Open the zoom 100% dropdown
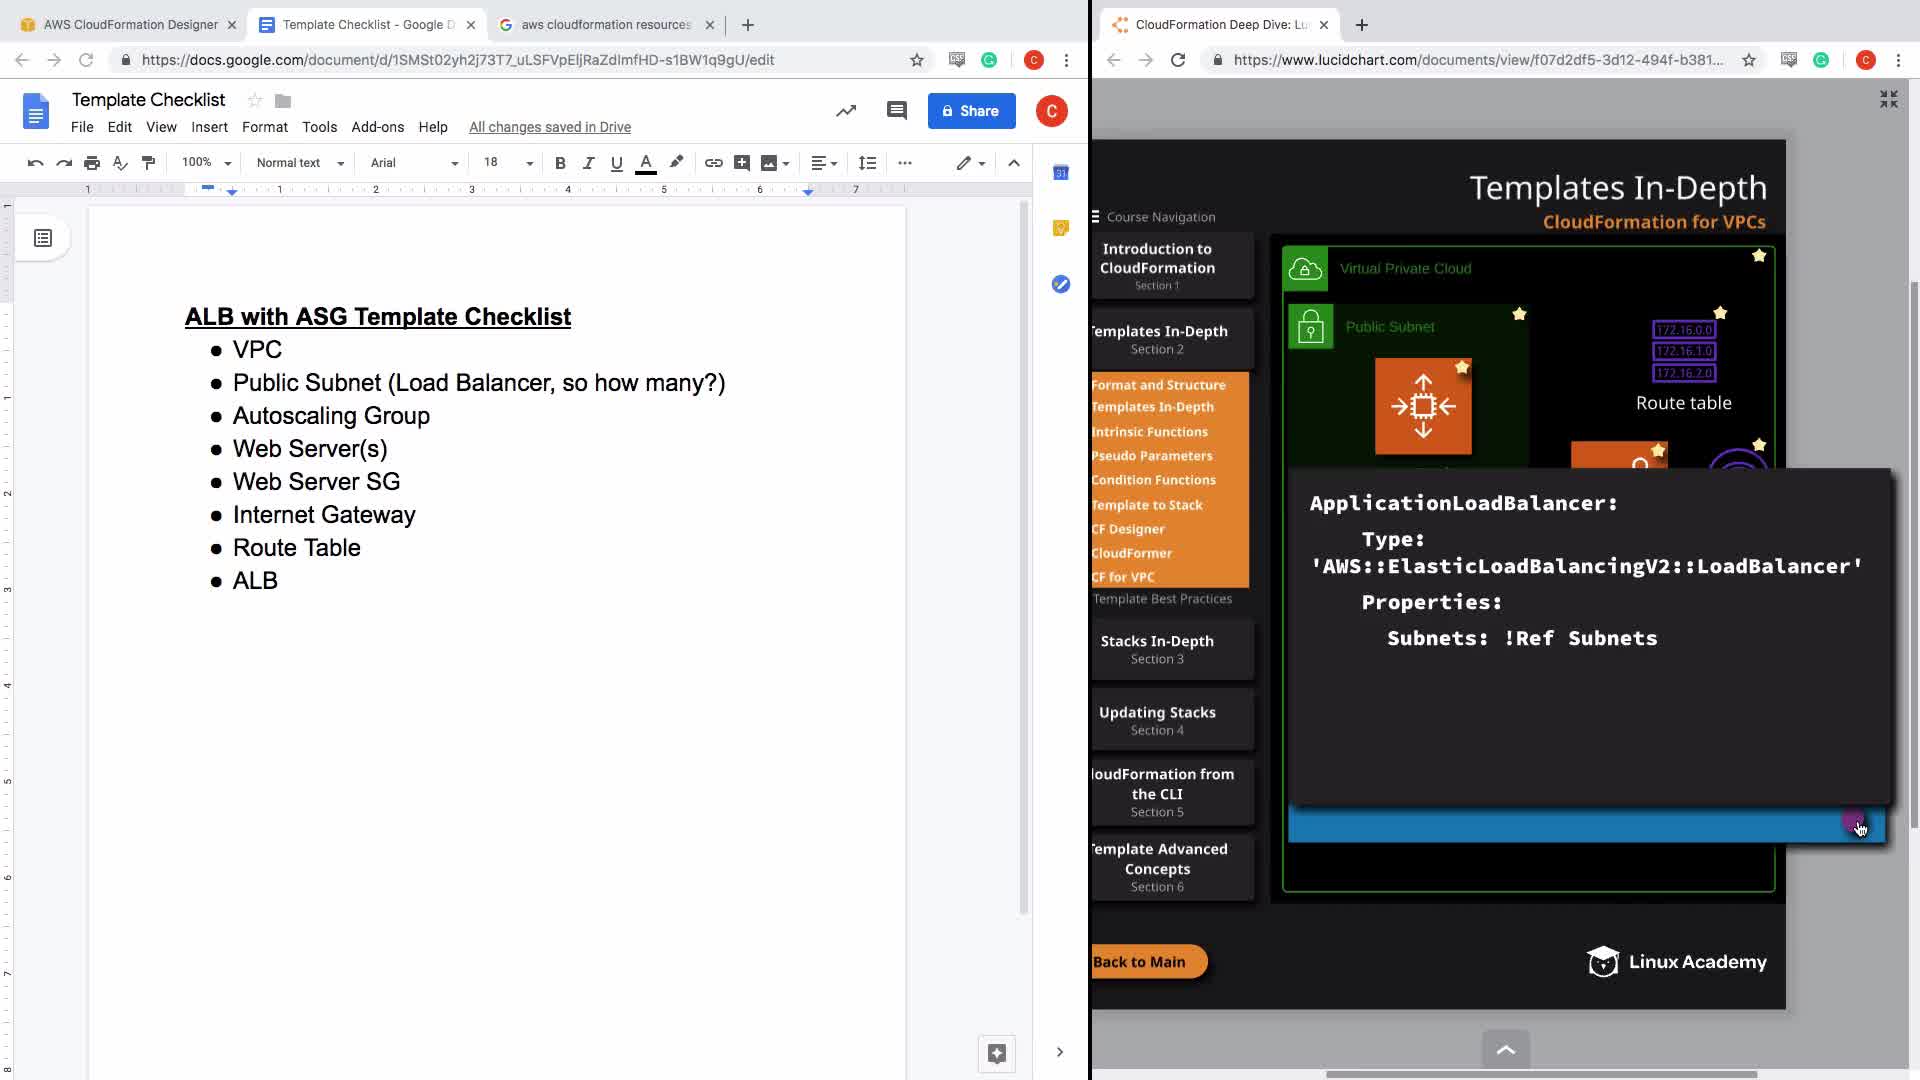This screenshot has width=1920, height=1080. 206,163
